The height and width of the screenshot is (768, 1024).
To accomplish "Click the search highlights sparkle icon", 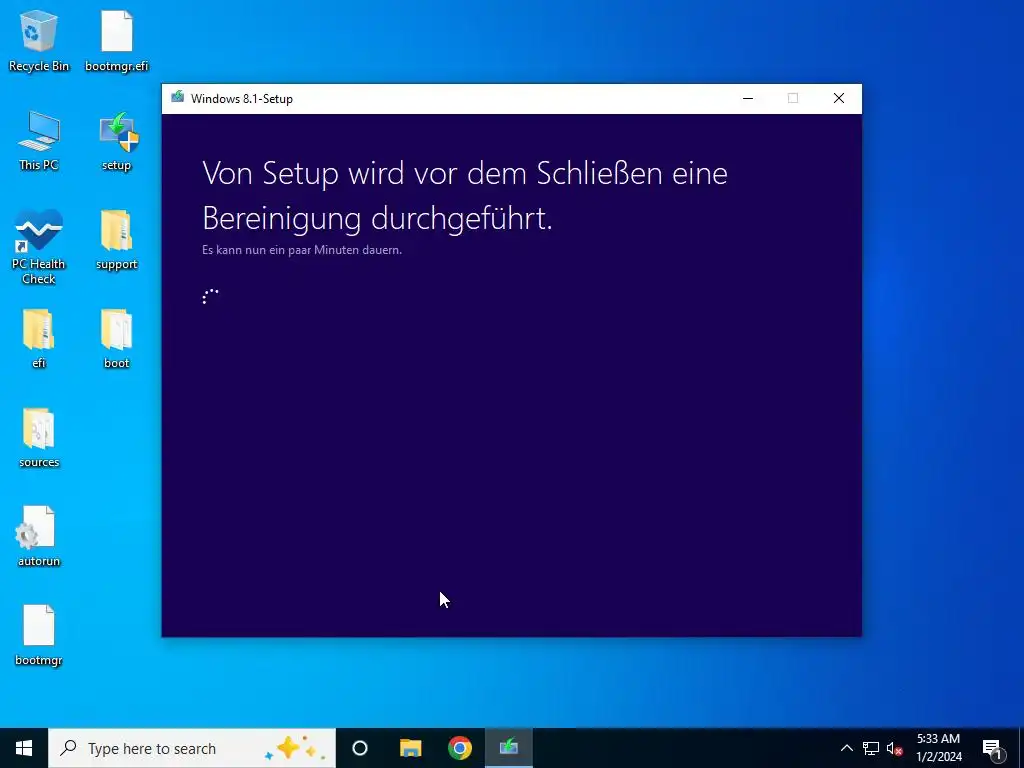I will 294,748.
